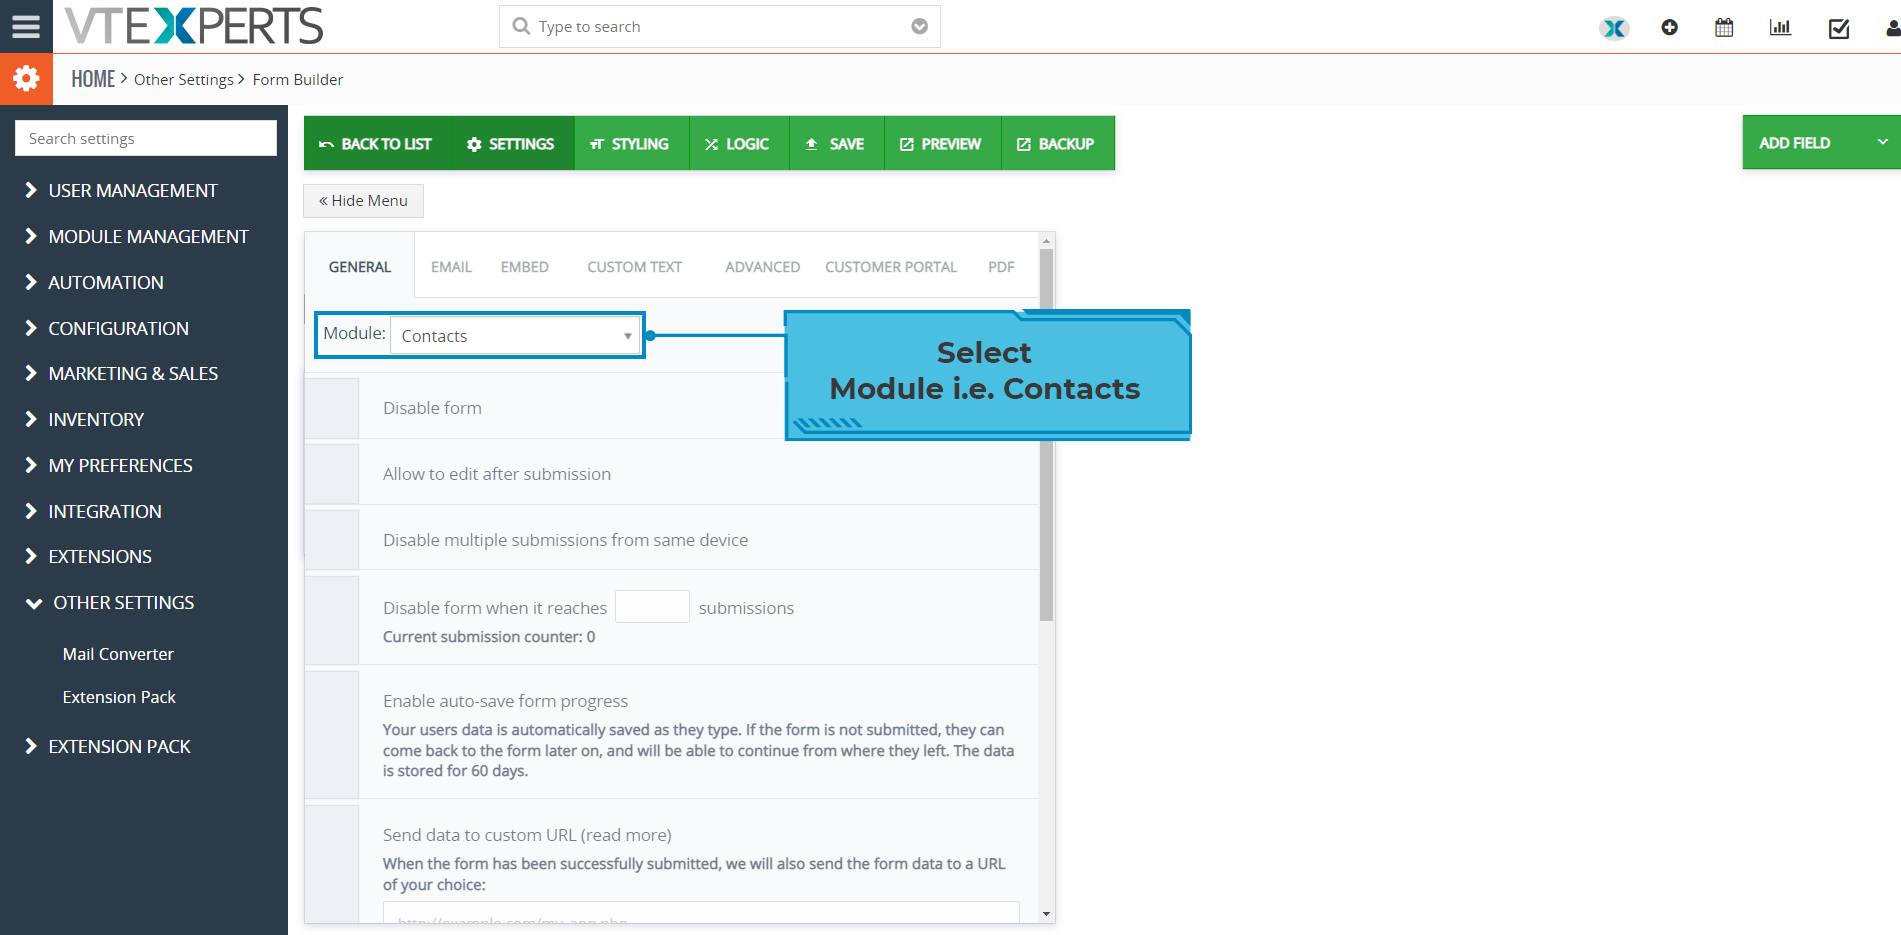The image size is (1901, 935).
Task: Expand the Add Field dropdown arrow
Action: click(1882, 142)
